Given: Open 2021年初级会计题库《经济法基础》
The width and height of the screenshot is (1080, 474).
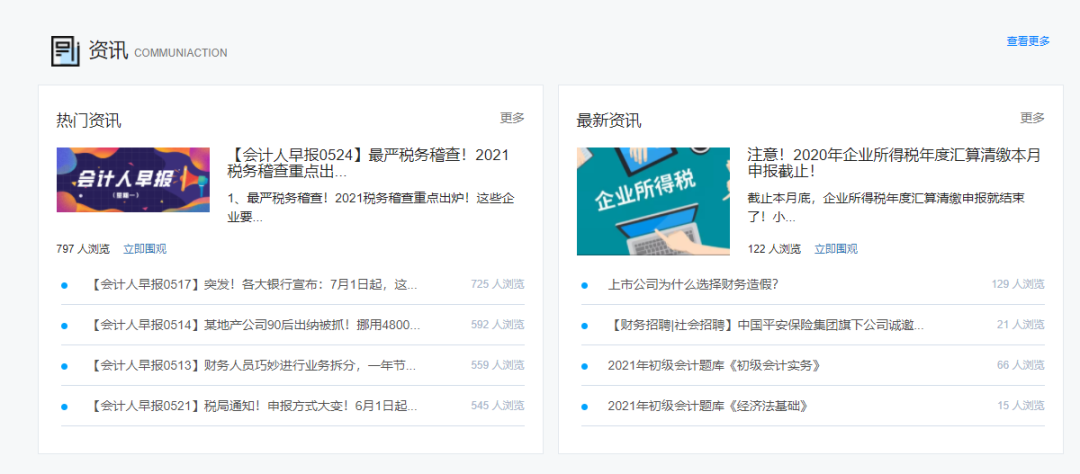Looking at the screenshot, I should click(707, 406).
